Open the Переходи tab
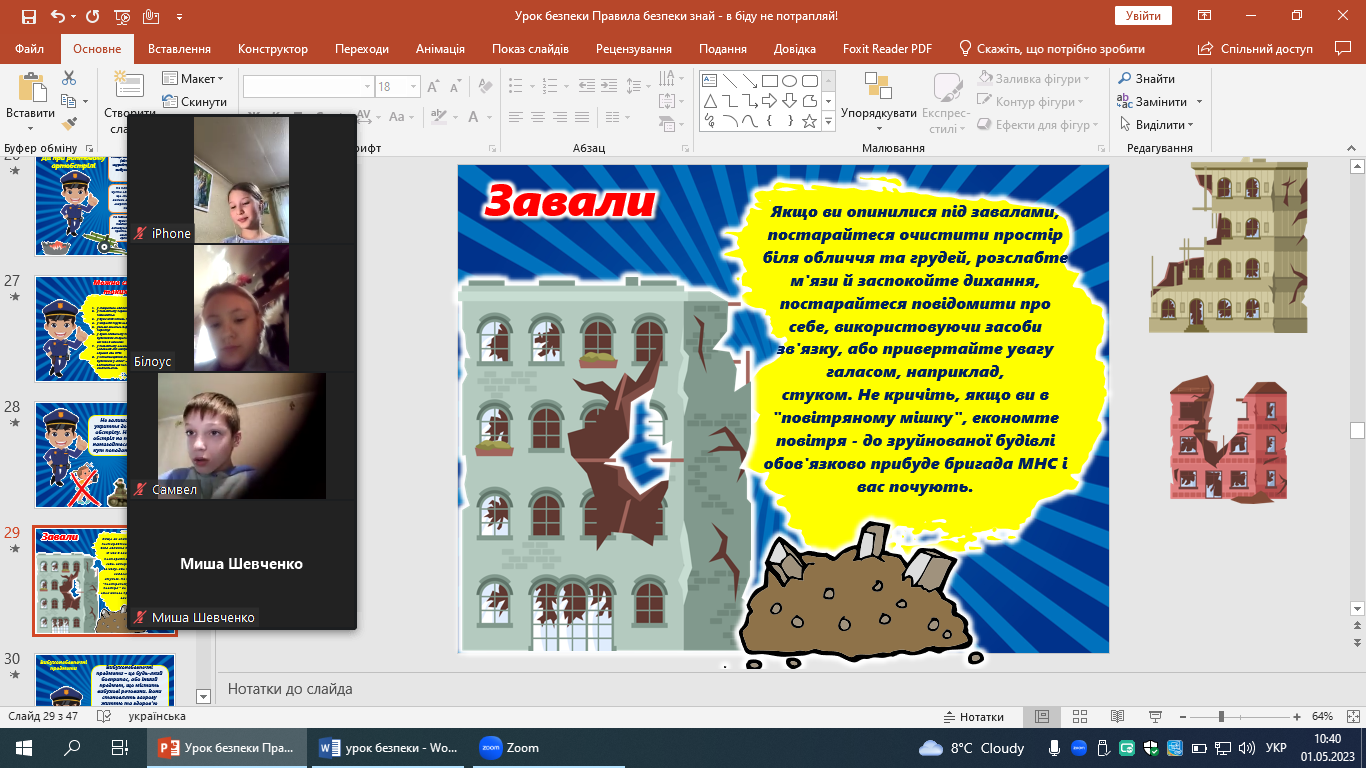 (362, 48)
